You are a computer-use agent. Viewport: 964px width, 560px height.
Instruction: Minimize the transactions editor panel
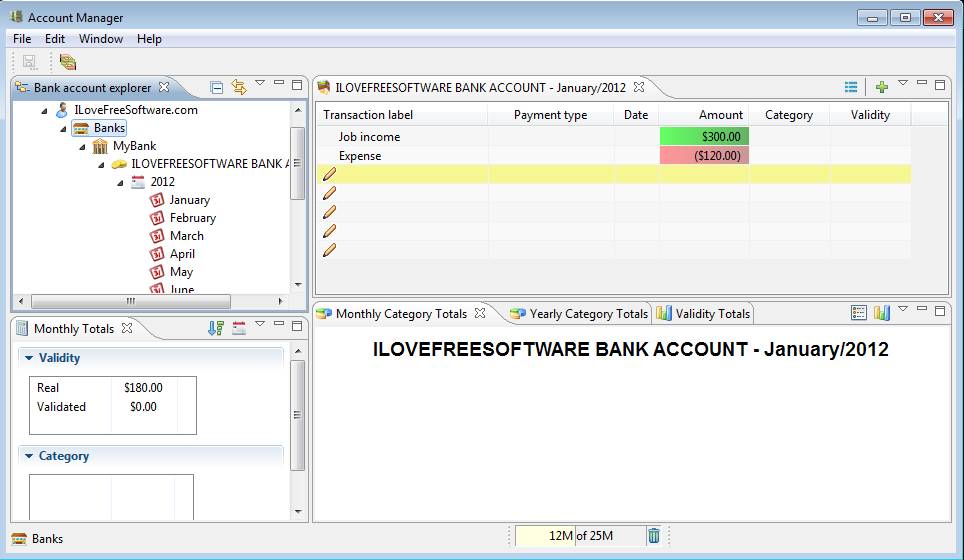922,82
